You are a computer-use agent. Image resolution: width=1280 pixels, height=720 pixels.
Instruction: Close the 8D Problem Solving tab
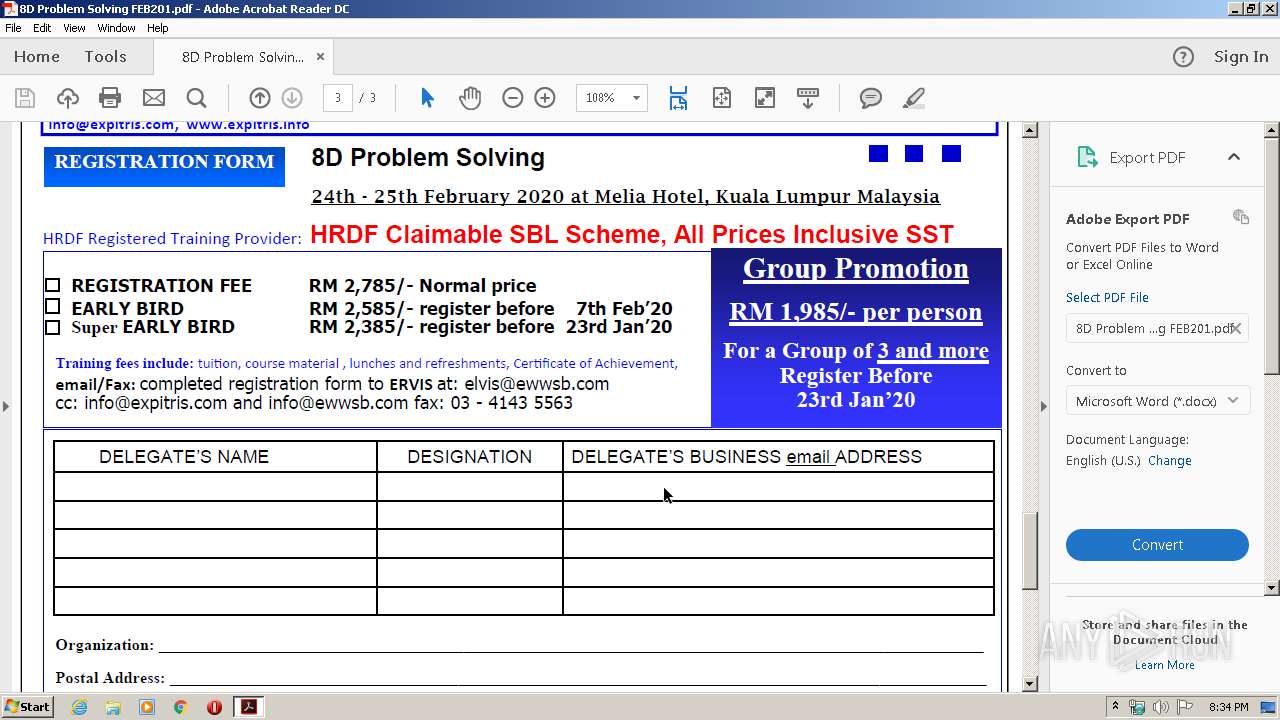click(320, 57)
